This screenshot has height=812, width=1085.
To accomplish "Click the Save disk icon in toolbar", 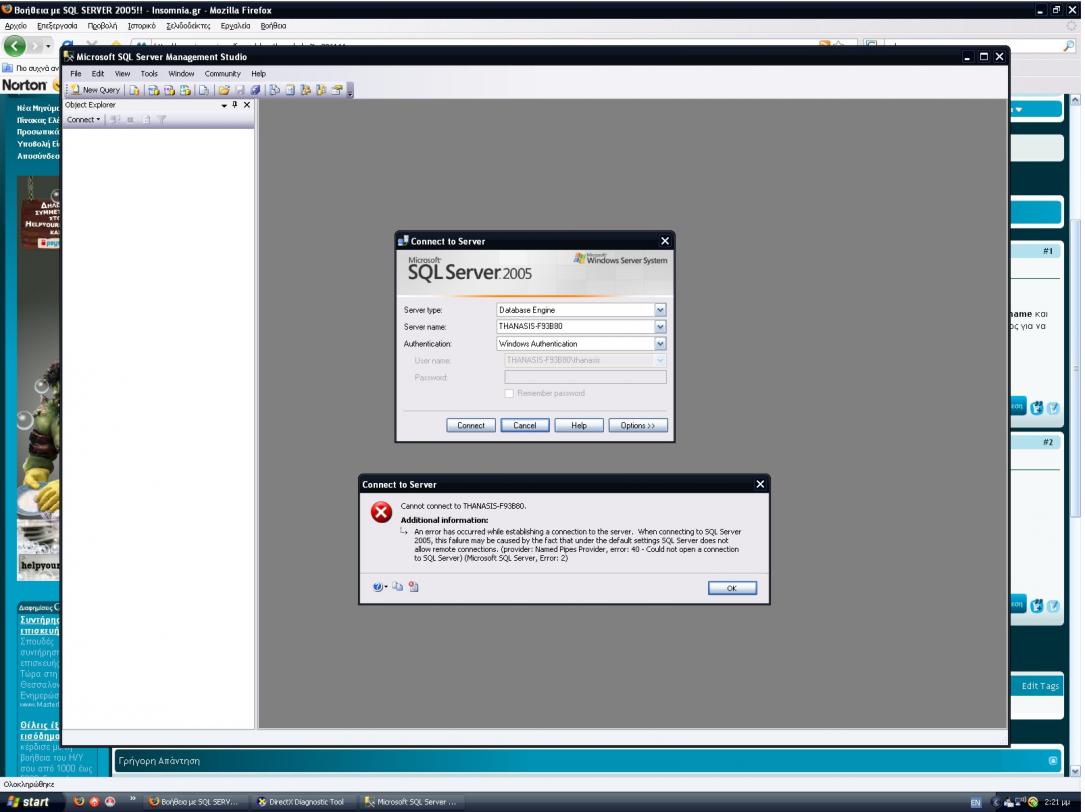I will [240, 90].
